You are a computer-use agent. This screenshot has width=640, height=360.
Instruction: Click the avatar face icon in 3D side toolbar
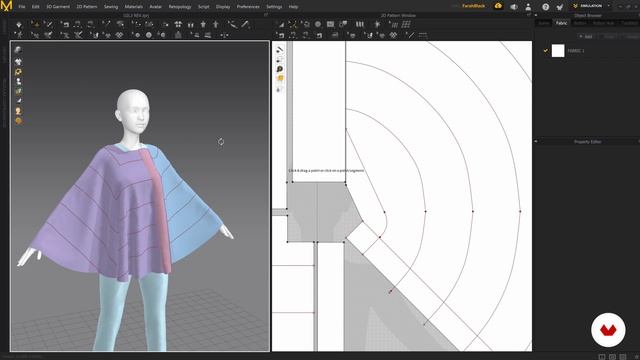18,111
